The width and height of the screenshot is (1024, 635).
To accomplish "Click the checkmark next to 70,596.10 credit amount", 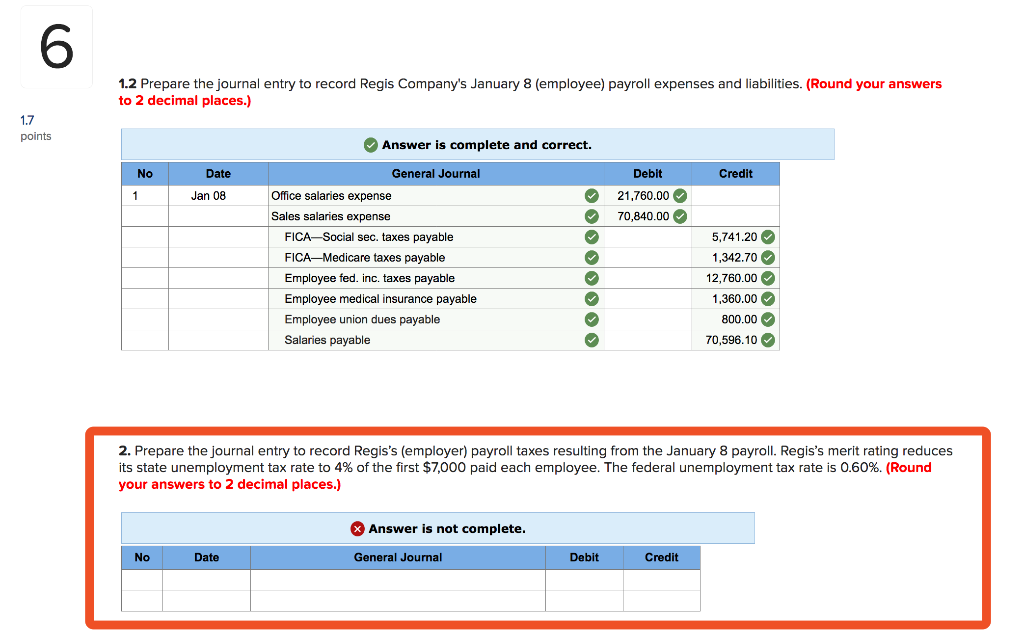I will (x=767, y=339).
